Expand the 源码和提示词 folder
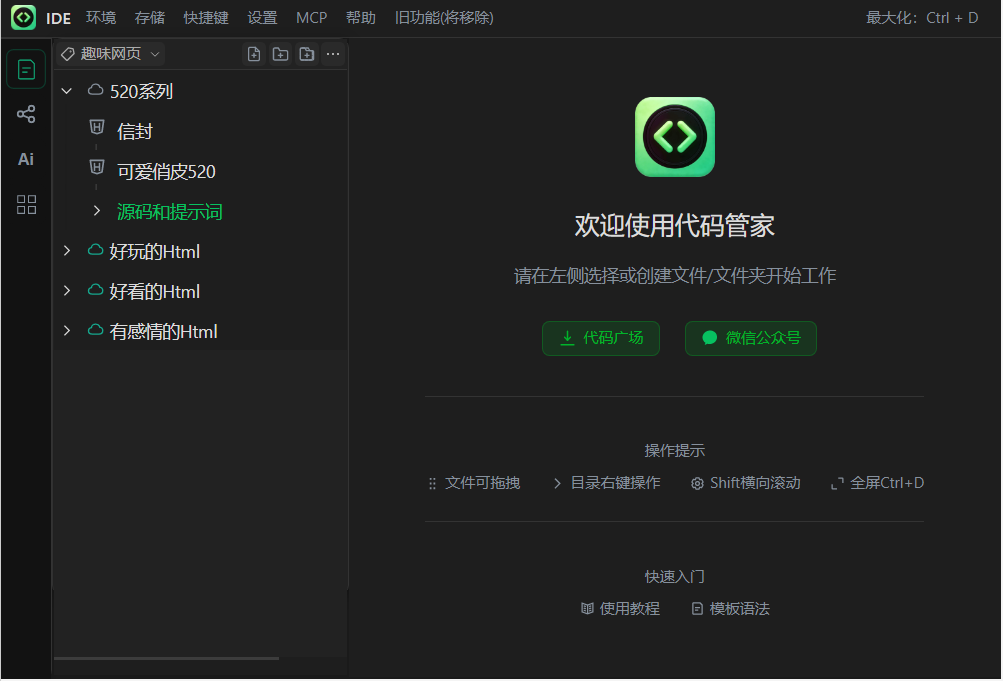The image size is (1003, 681). 97,211
